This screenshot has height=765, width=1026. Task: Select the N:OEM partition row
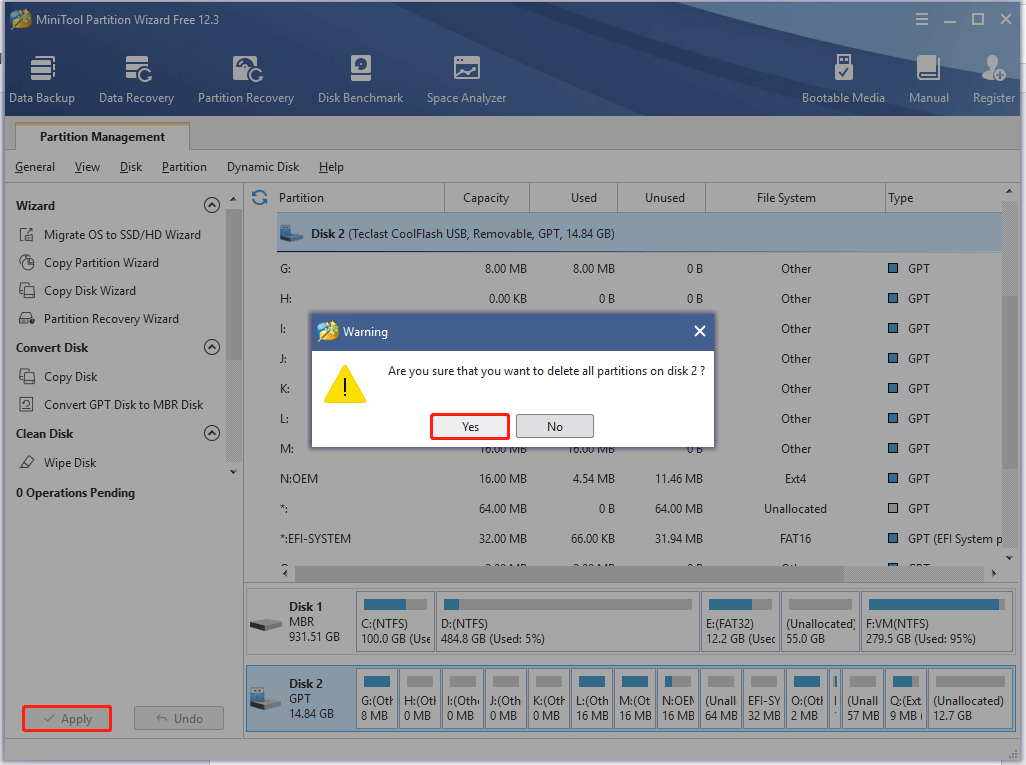tap(639, 478)
